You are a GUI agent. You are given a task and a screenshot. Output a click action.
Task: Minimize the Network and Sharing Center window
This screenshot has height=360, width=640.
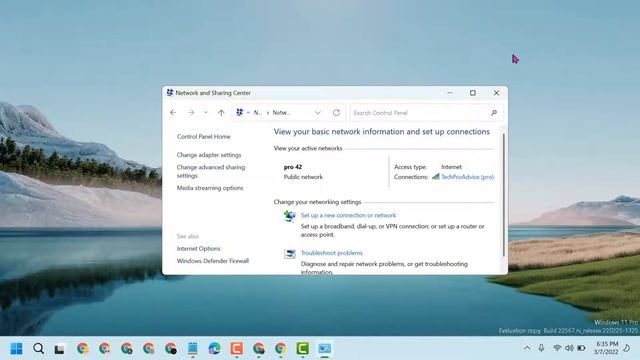click(449, 93)
